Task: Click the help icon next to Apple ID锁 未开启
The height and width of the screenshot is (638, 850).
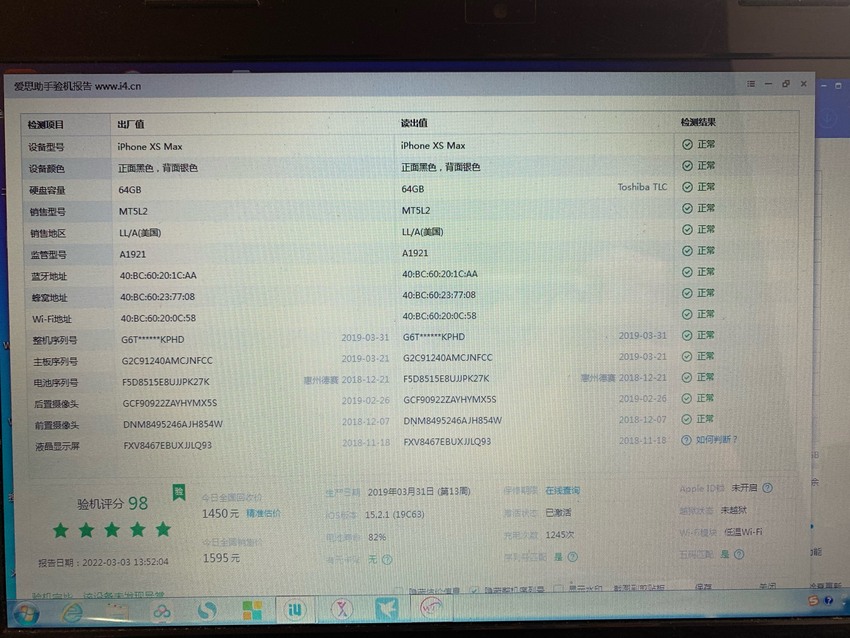Action: (767, 488)
